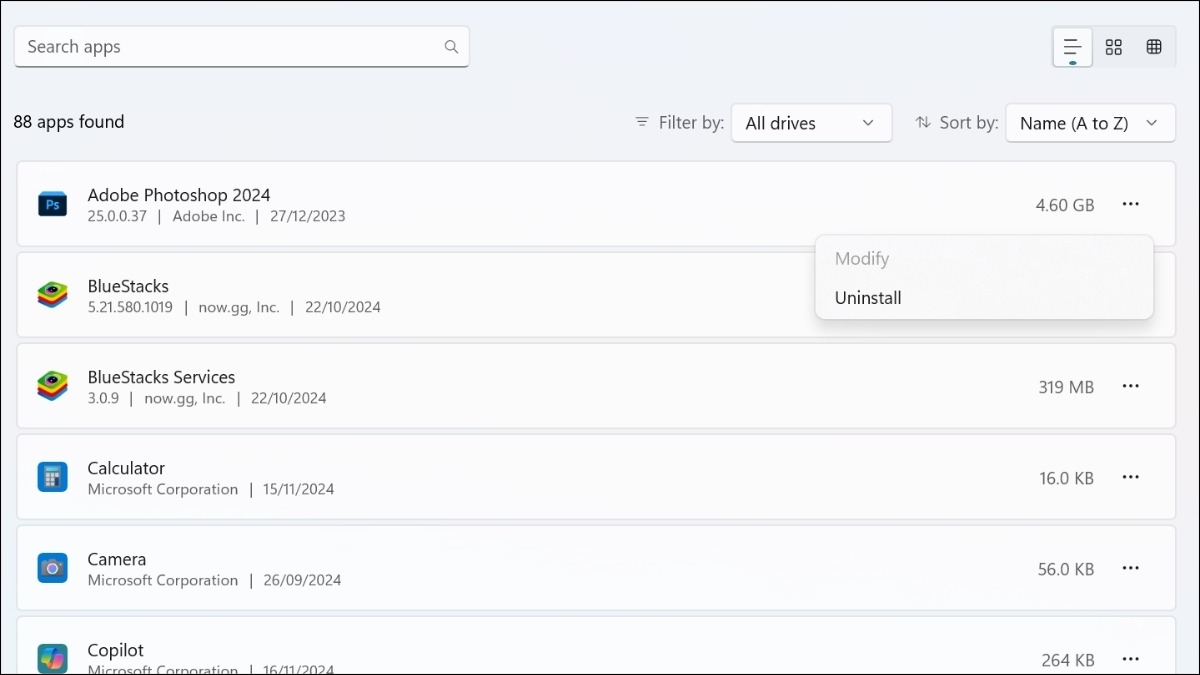Open the Name (A to Z) sort dropdown
This screenshot has height=675, width=1200.
pyautogui.click(x=1090, y=123)
